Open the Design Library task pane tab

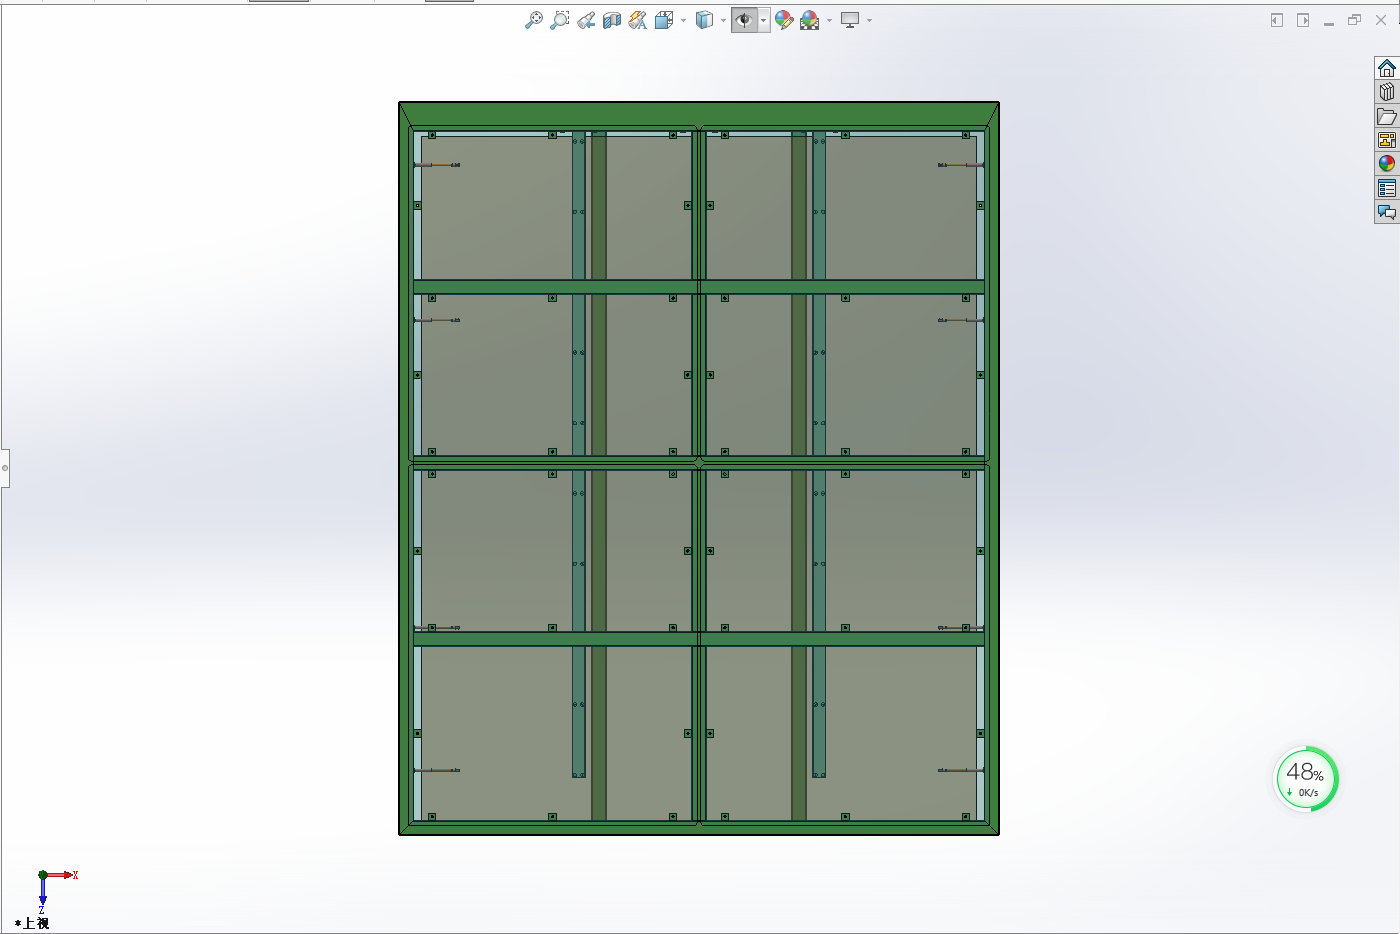[1387, 92]
